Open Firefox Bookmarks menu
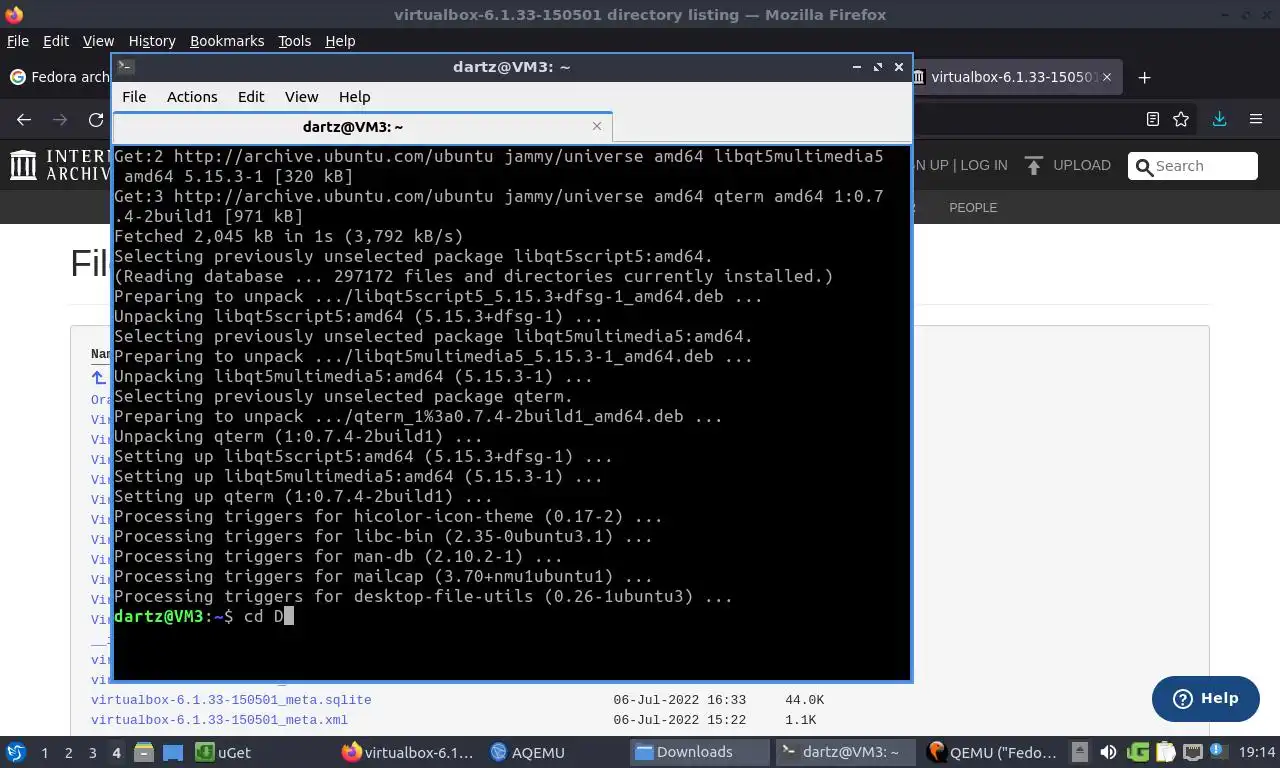Screen dimensions: 1280x768 pyautogui.click(x=227, y=41)
